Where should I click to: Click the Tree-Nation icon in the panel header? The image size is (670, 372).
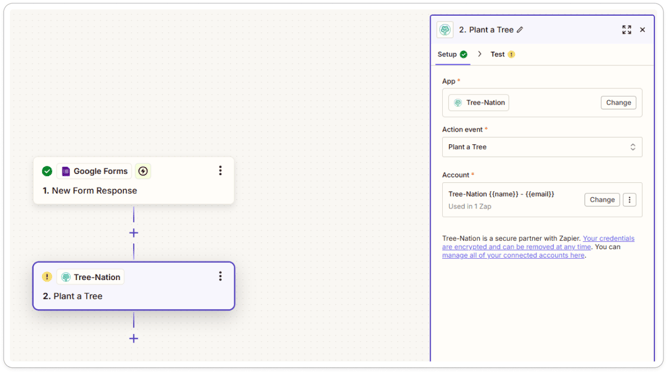(445, 30)
